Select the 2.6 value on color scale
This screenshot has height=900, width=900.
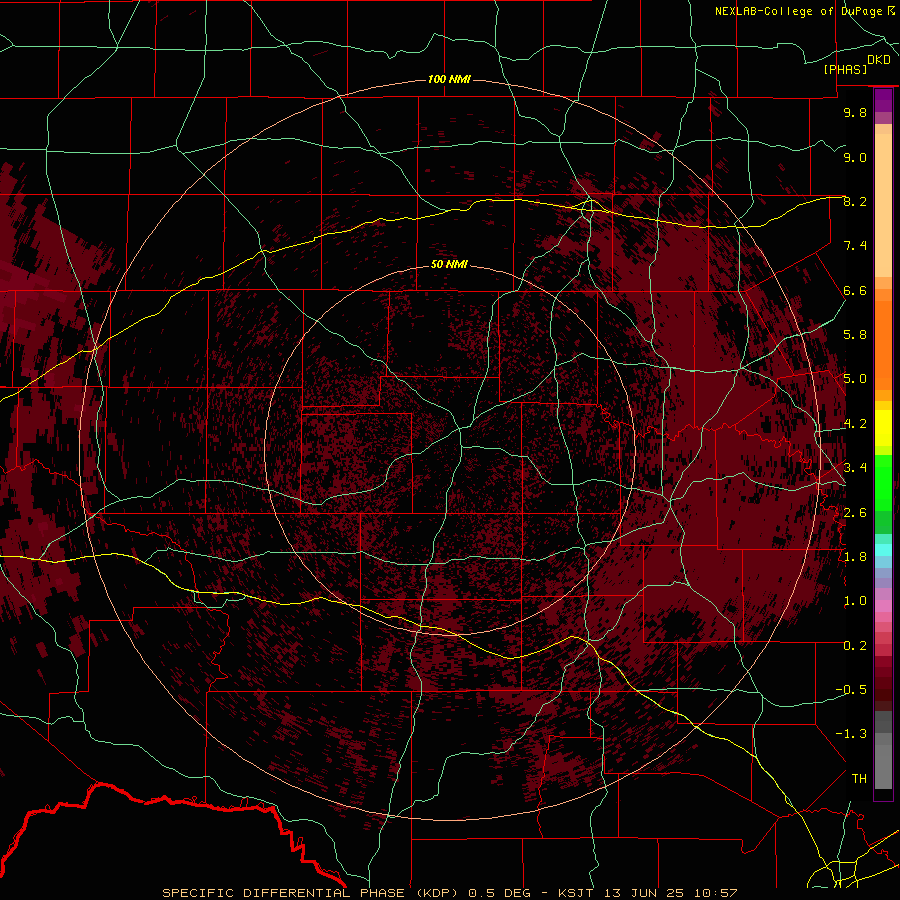tap(855, 513)
